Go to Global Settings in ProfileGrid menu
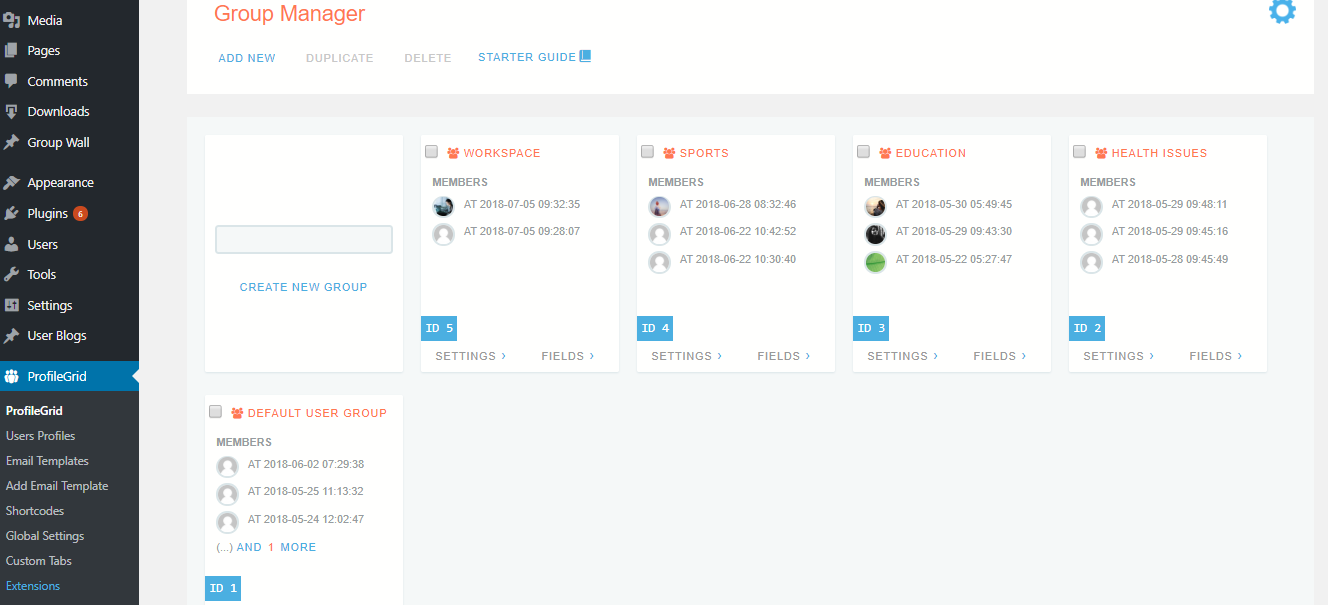The height and width of the screenshot is (605, 1328). (45, 536)
